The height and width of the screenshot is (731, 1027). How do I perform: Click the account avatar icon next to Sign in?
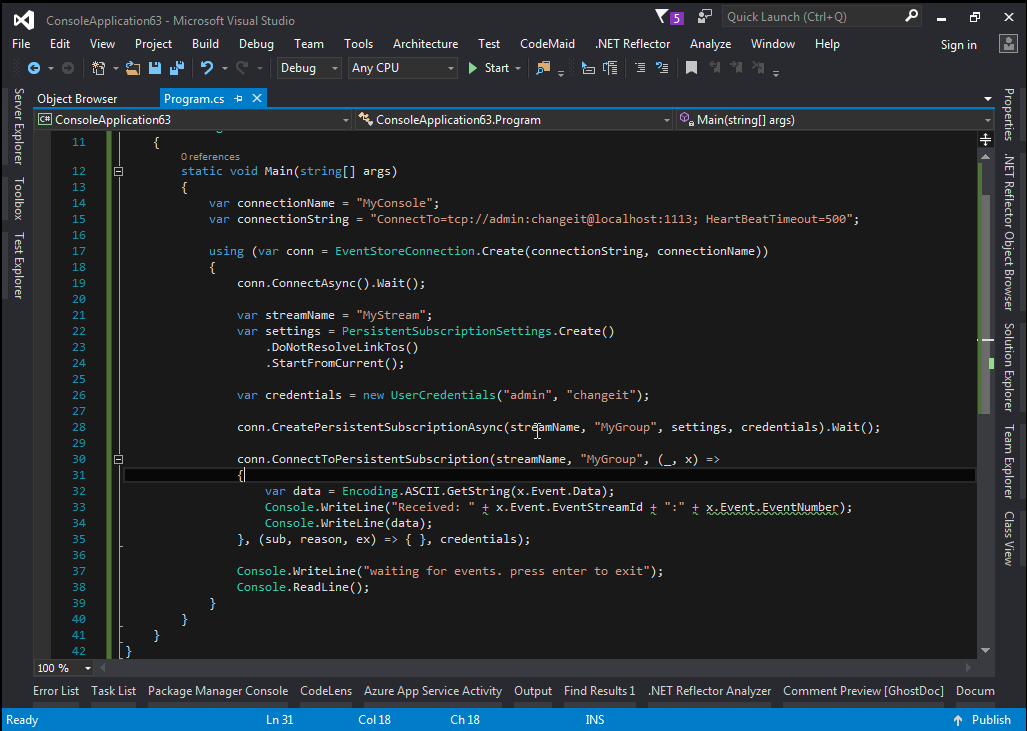coord(1008,44)
